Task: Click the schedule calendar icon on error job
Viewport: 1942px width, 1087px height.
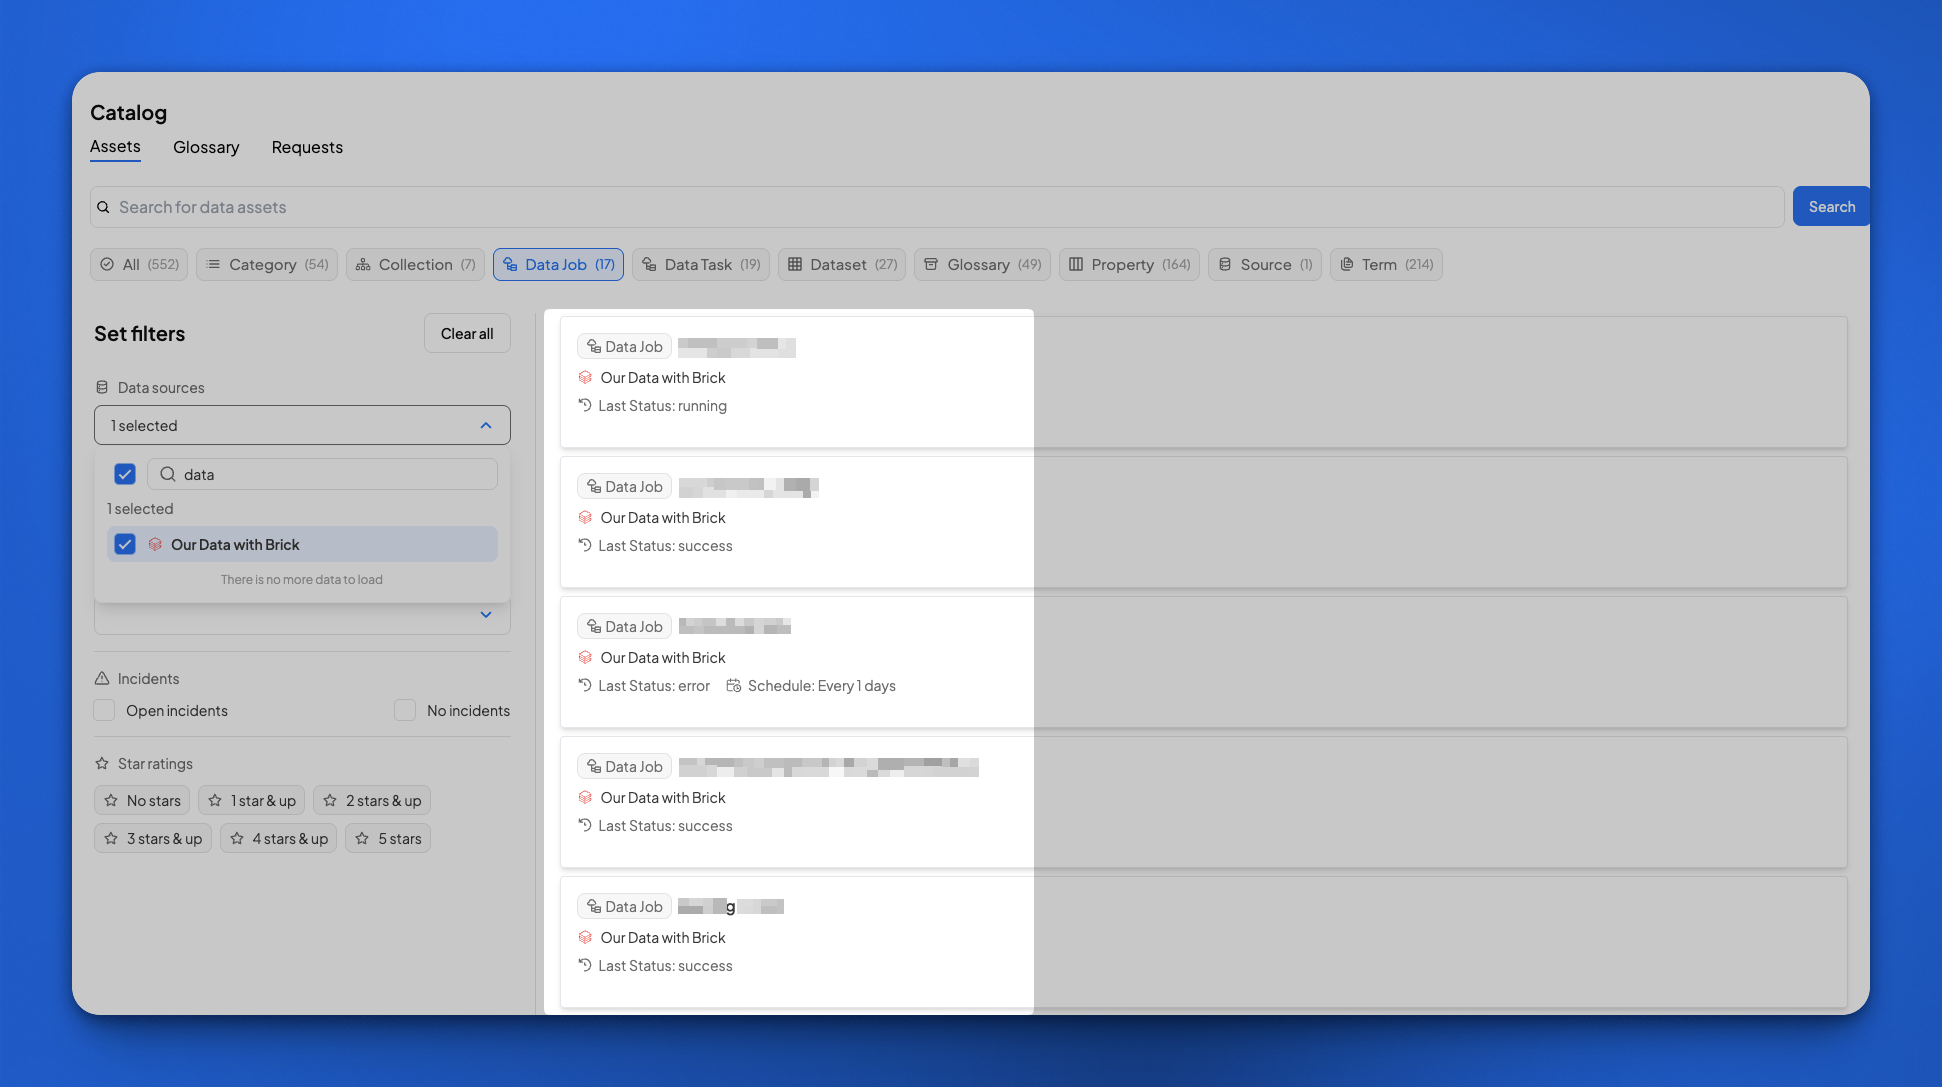Action: (733, 686)
